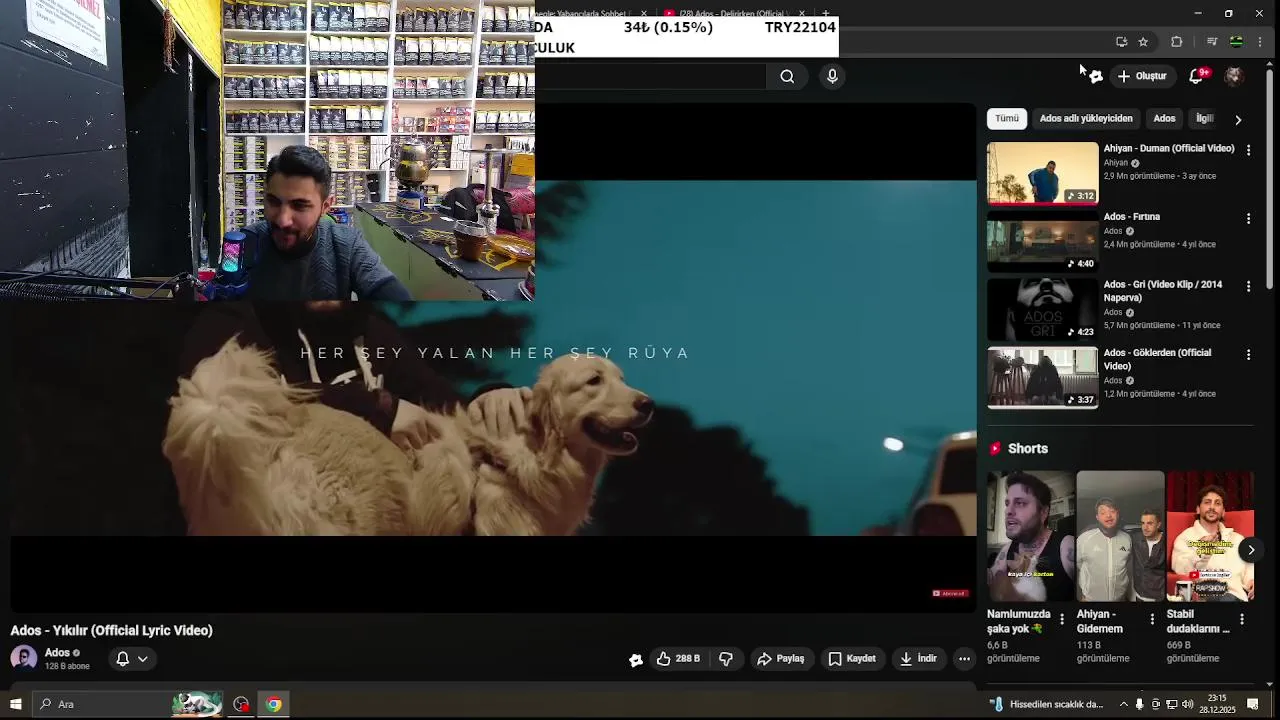
Task: Close the Ados - Delirirken browser tab
Action: [802, 13]
